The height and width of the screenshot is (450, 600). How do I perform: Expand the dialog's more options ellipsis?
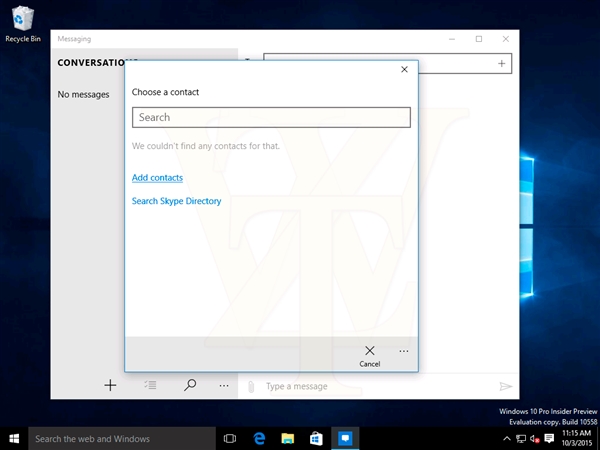(x=404, y=351)
